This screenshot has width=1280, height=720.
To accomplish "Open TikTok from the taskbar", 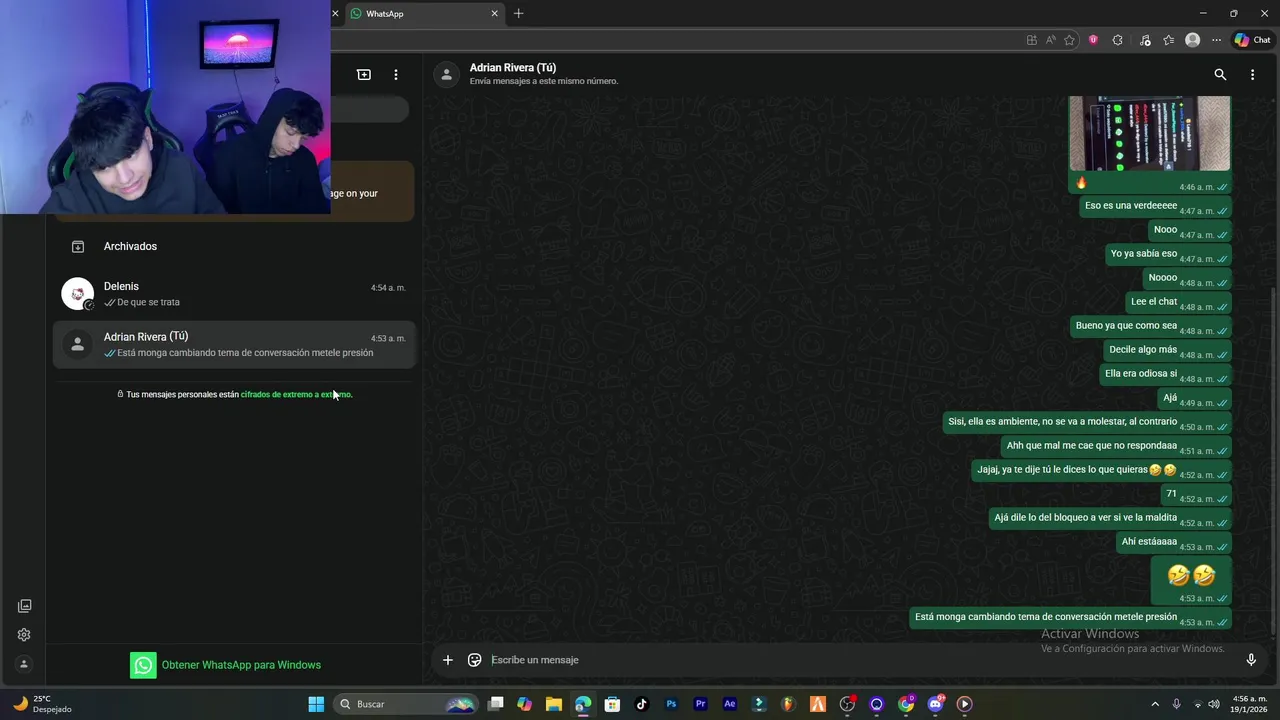I will click(x=642, y=704).
